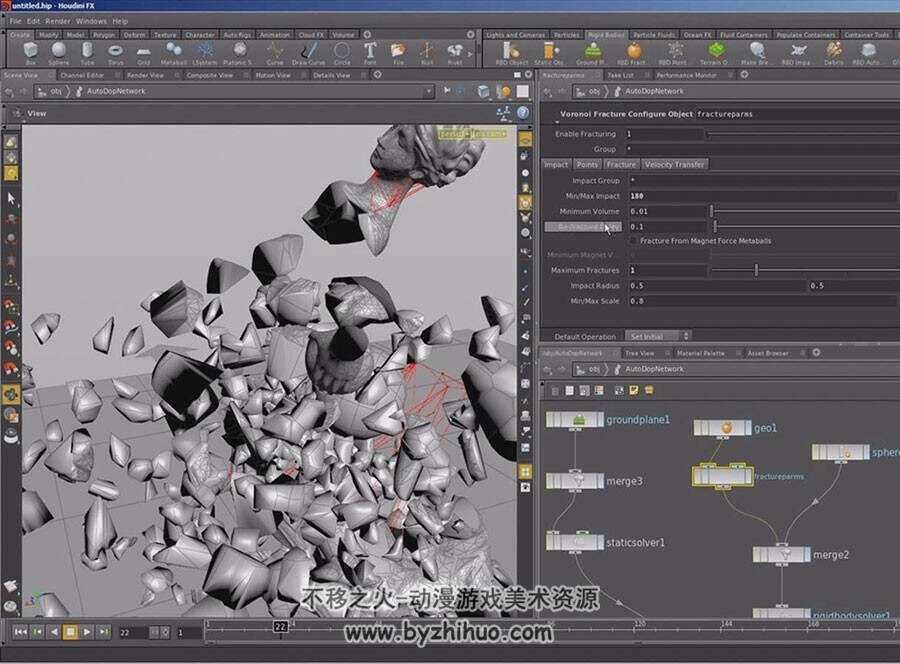900x664 pixels.
Task: Select the RBD Object shelf tool
Action: coord(511,53)
